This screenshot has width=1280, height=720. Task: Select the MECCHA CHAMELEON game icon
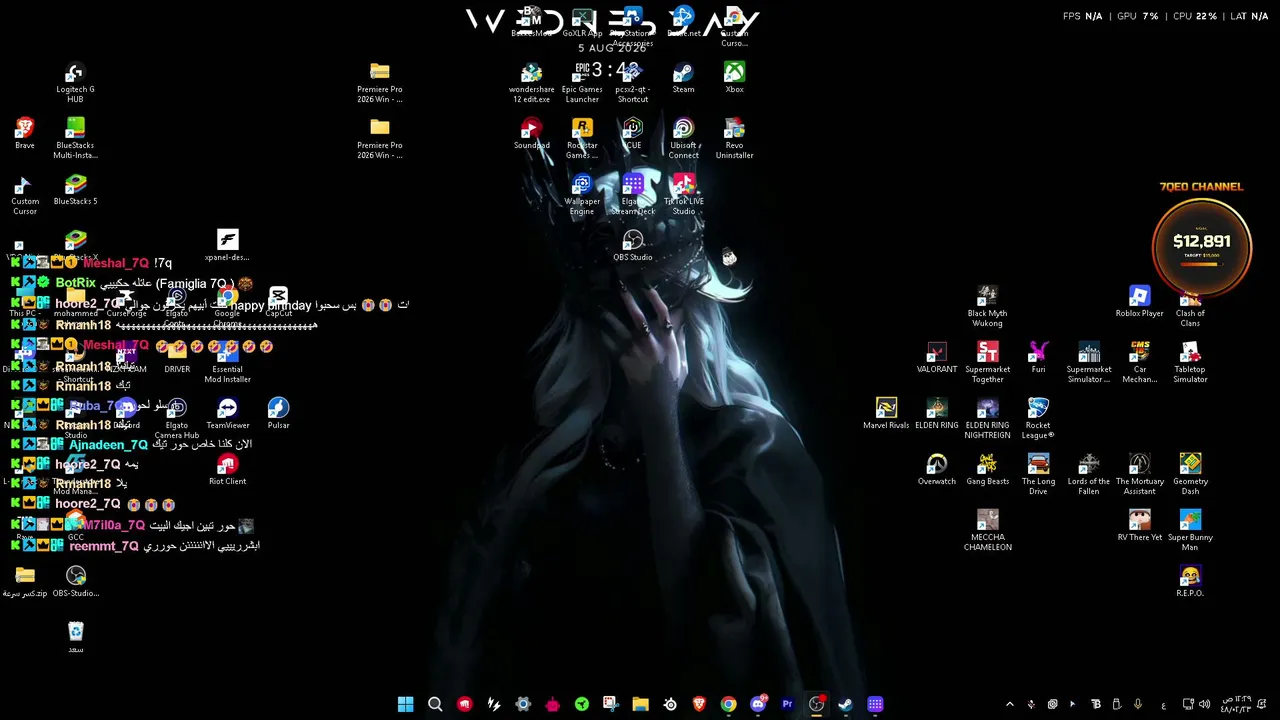[x=988, y=530]
